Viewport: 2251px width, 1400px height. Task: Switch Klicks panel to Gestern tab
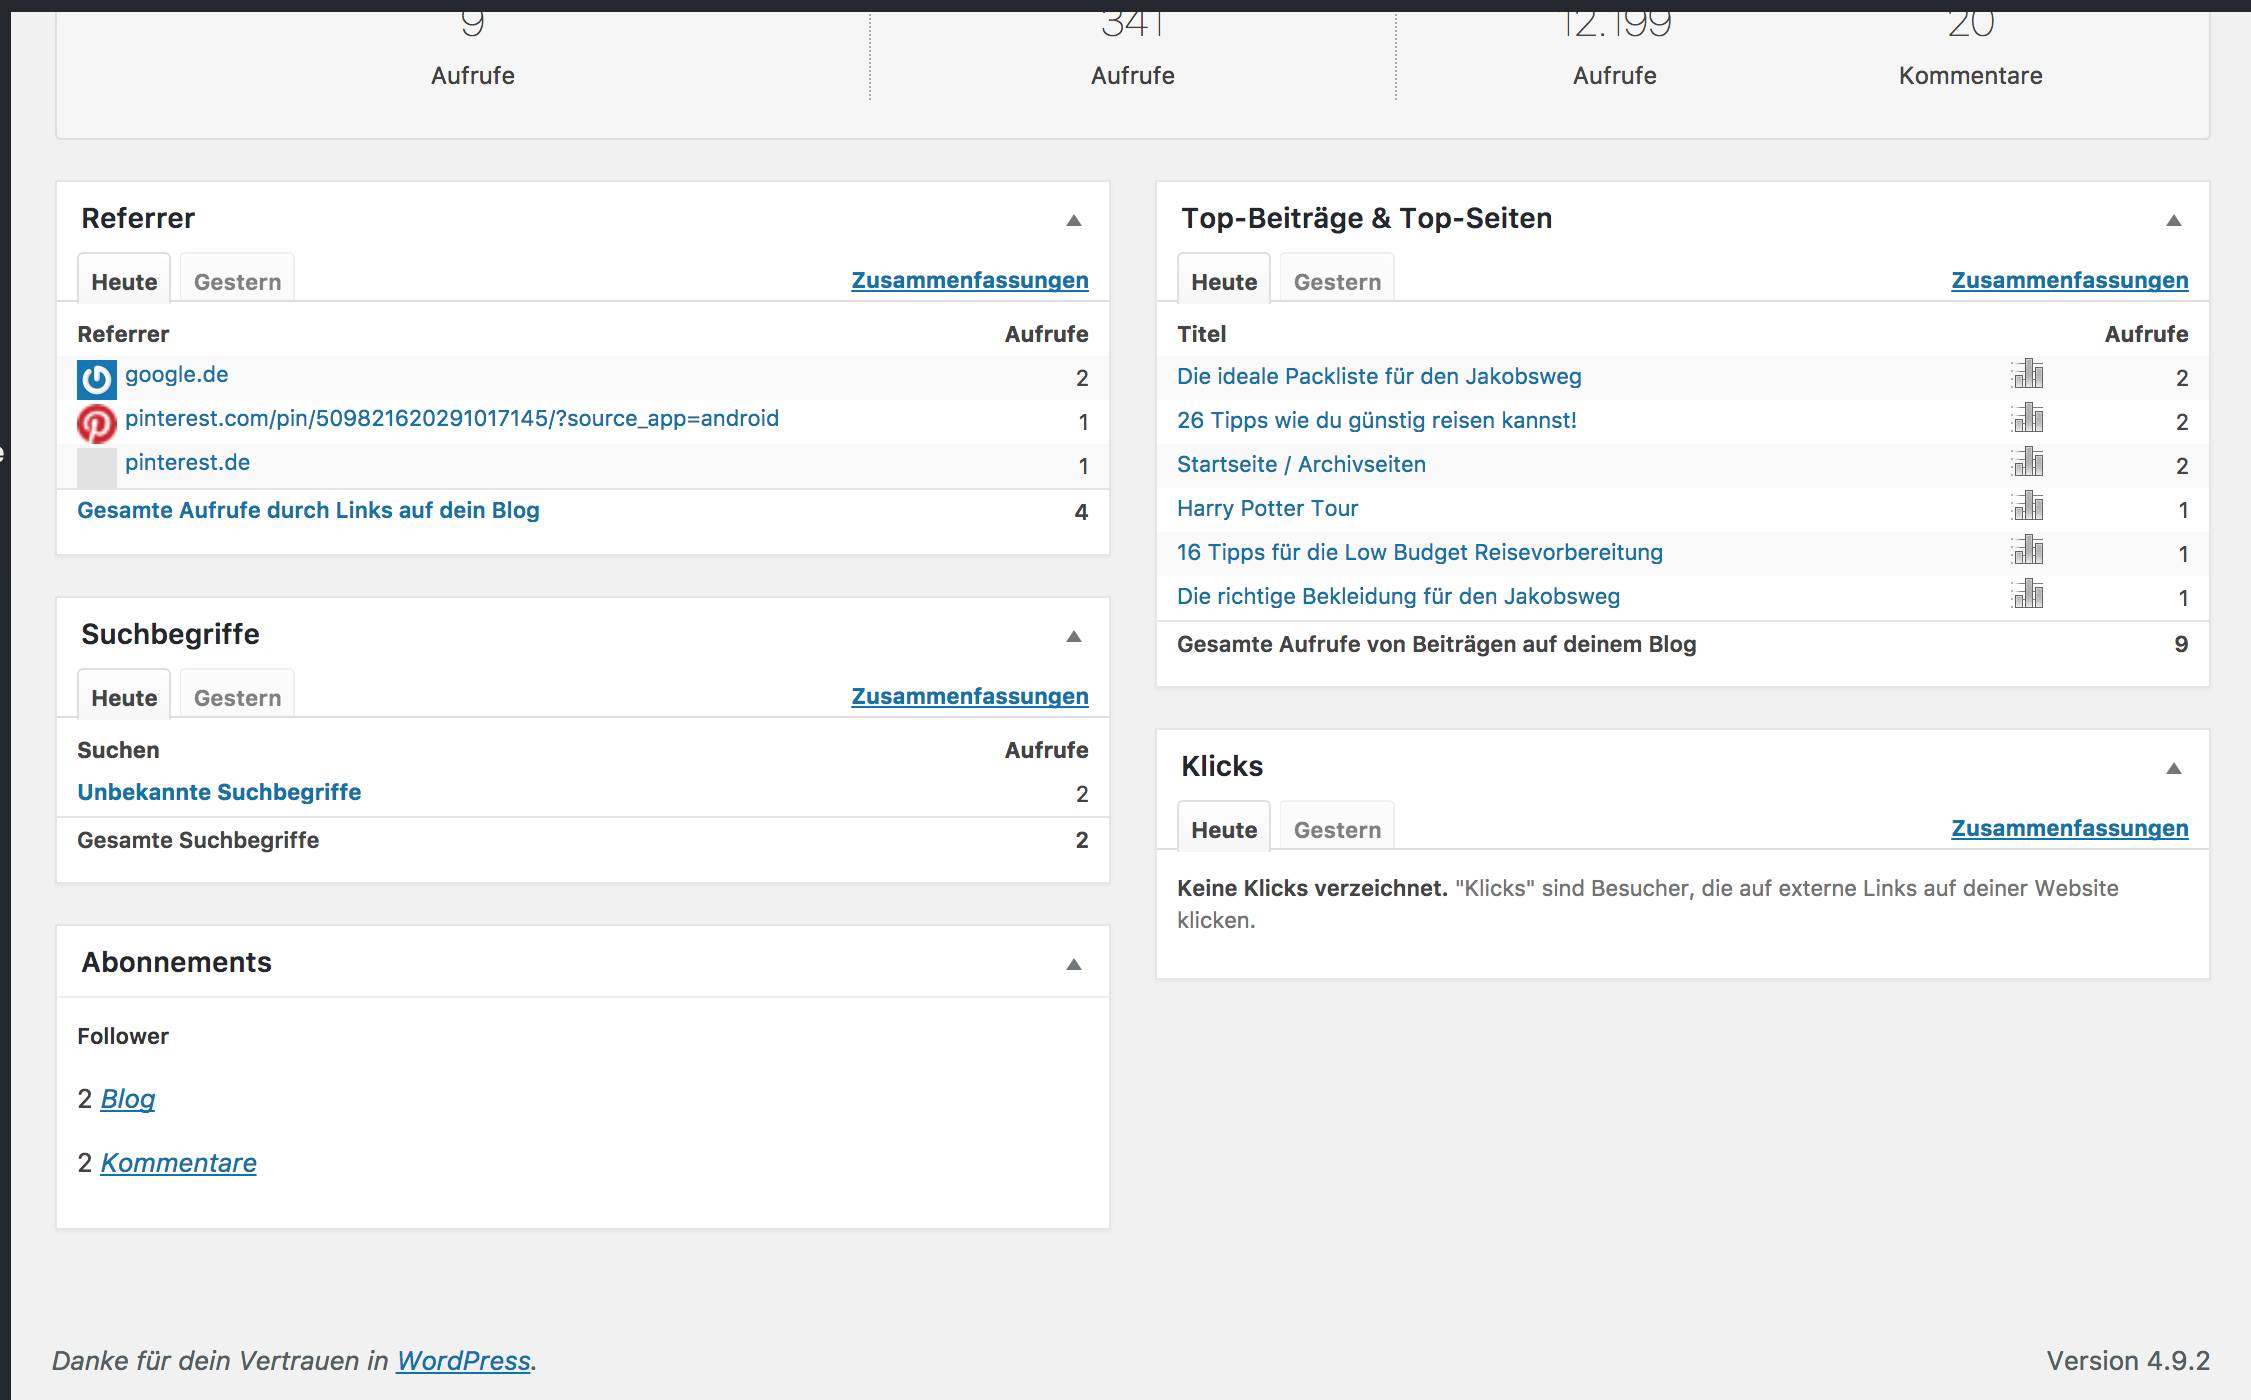(x=1337, y=830)
